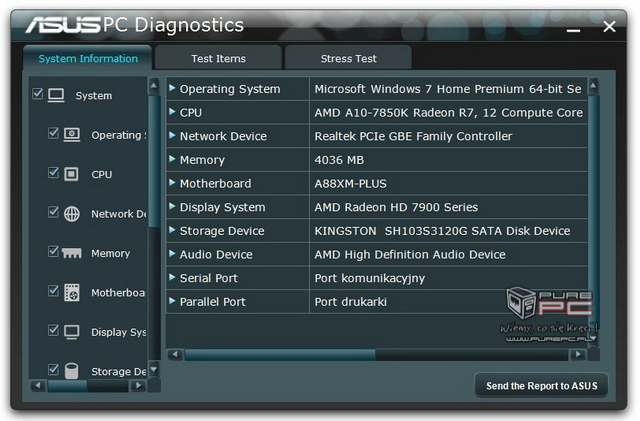This screenshot has height=421, width=640.
Task: Select the System label in sidebar
Action: click(93, 96)
